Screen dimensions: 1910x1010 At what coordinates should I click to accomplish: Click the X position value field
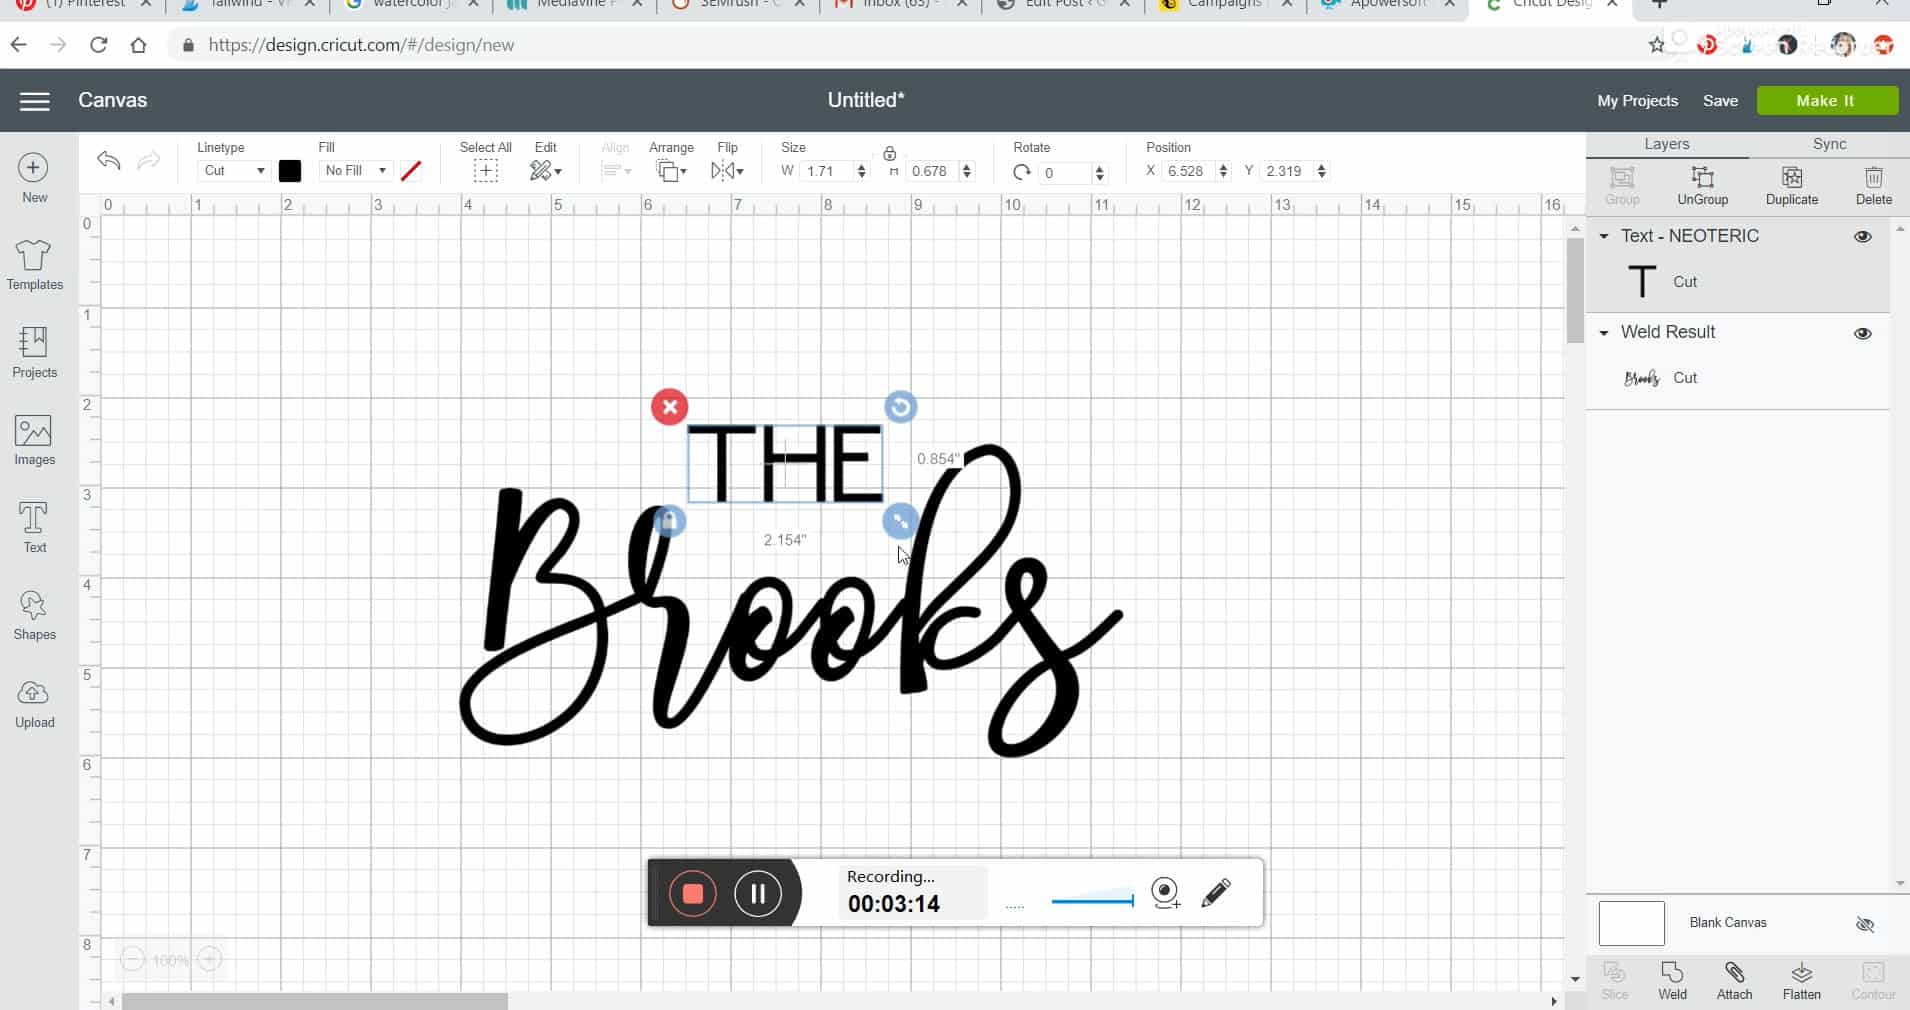(1187, 171)
